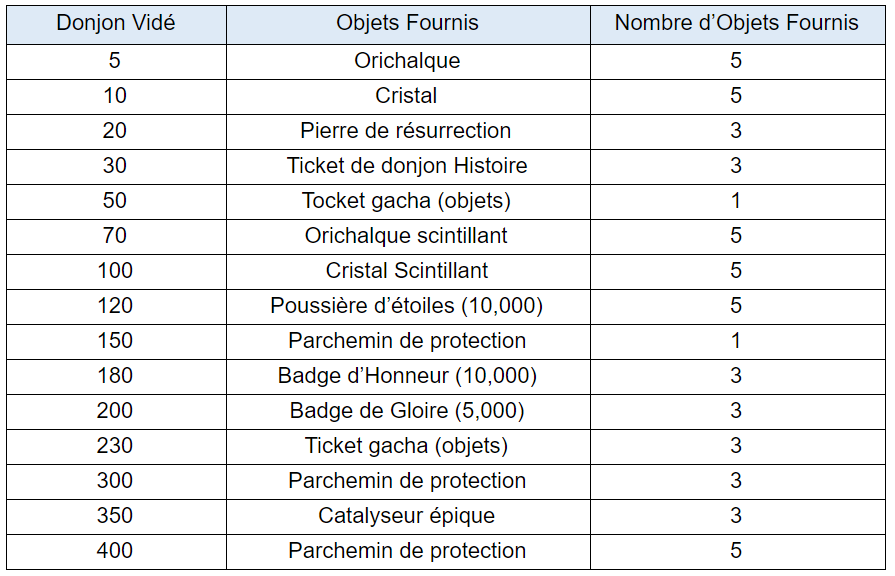Viewport: 895px width, 576px height.
Task: Click the "Ticket gacha (objets)" cell
Action: tap(407, 446)
